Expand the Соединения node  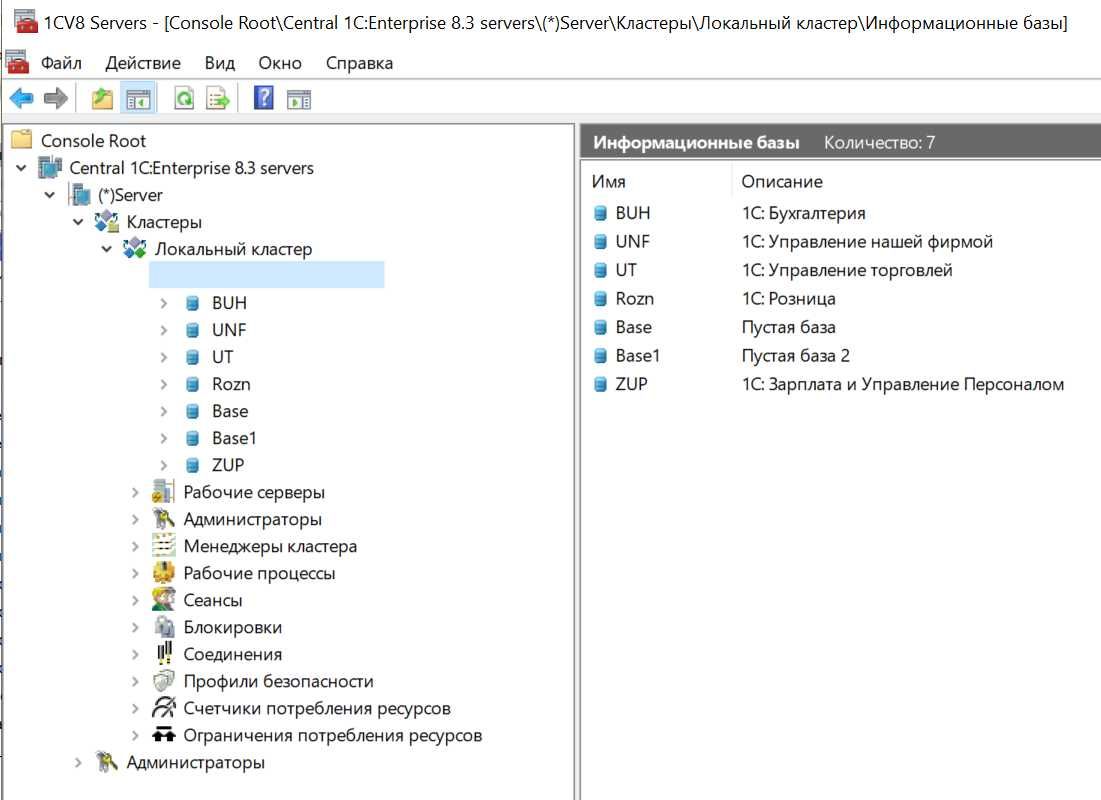coord(135,655)
